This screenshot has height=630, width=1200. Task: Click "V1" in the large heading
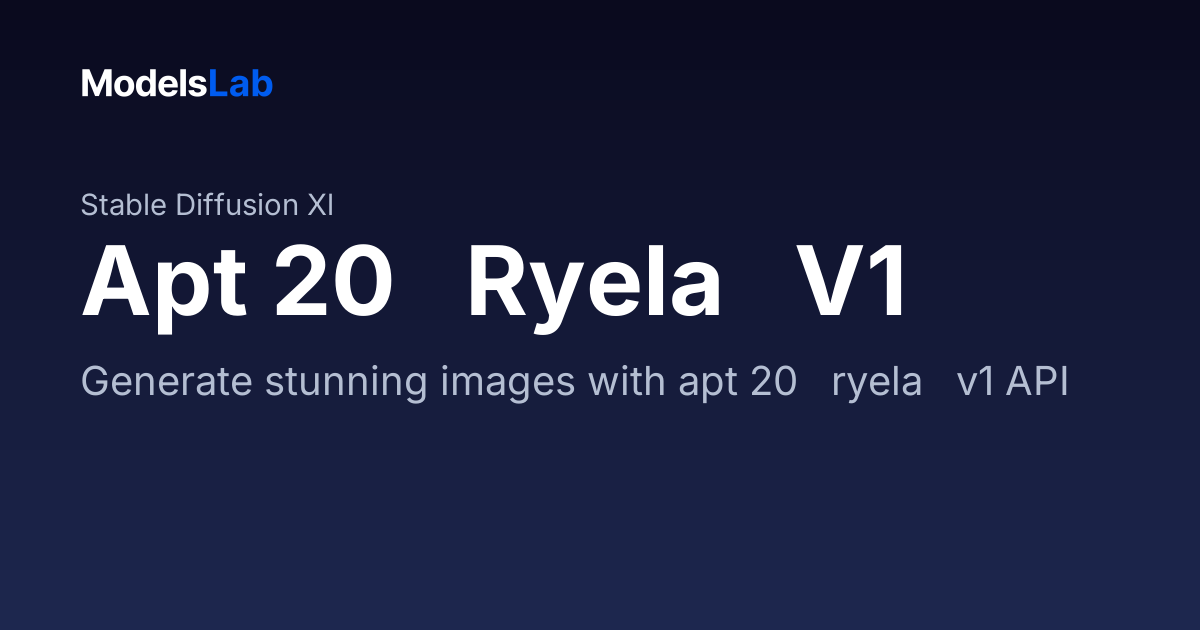pos(852,281)
